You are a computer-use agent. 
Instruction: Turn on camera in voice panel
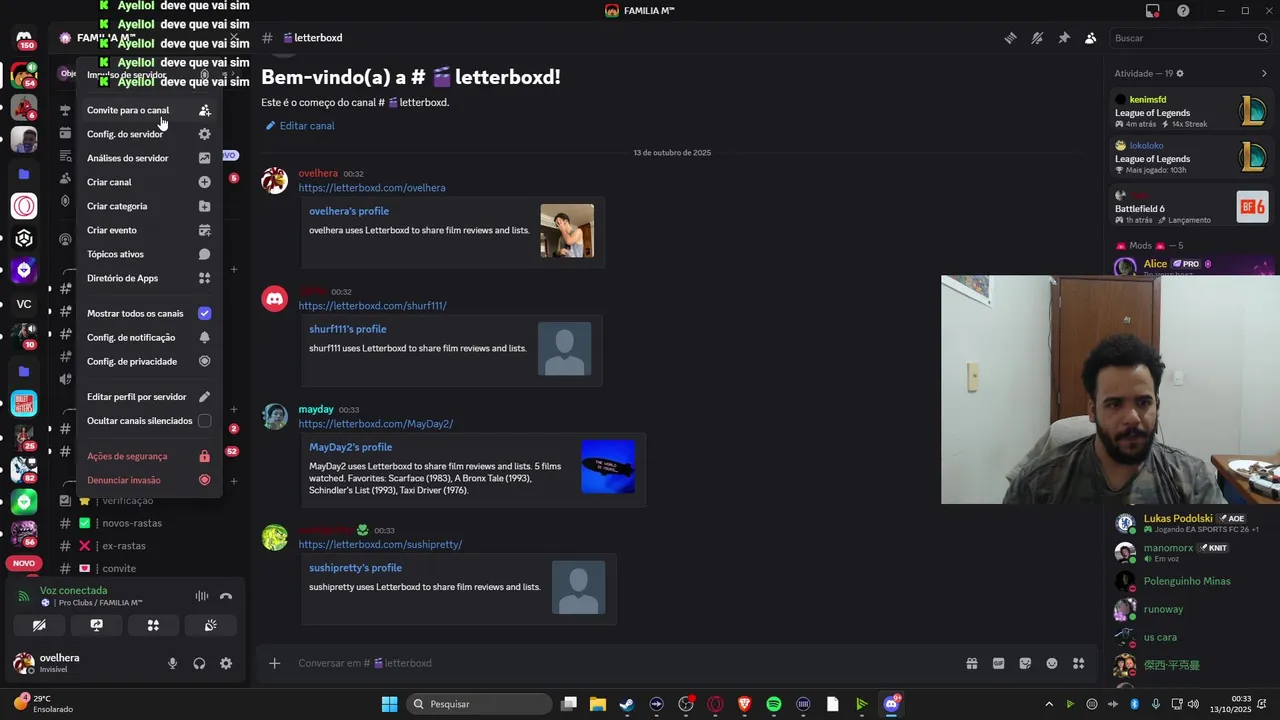click(39, 625)
